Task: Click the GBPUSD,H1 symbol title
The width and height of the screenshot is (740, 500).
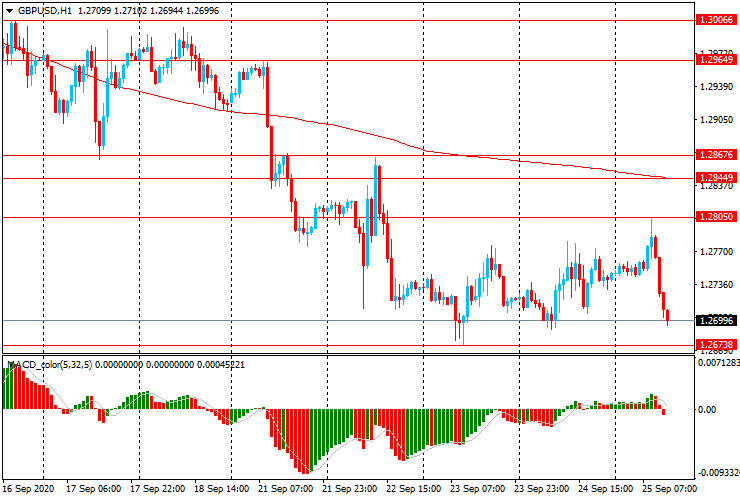Action: 44,11
